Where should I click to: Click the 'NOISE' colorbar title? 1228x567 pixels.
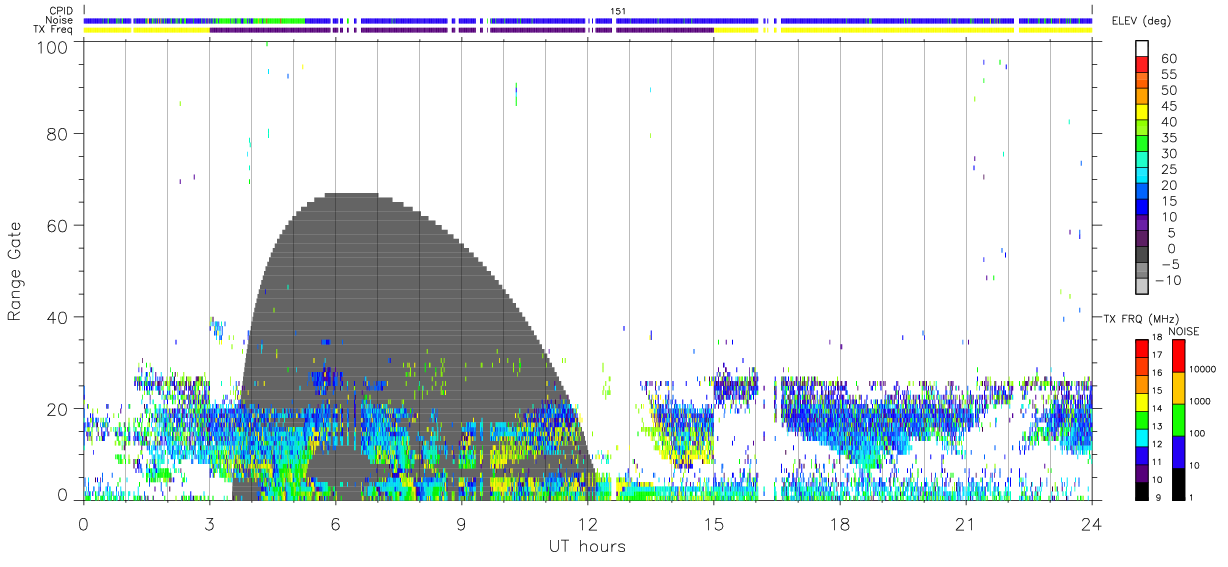point(1182,331)
